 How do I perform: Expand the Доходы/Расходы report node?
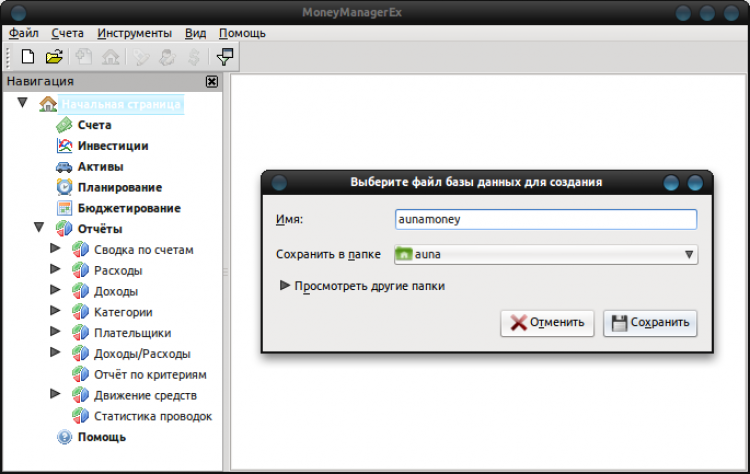pyautogui.click(x=55, y=353)
